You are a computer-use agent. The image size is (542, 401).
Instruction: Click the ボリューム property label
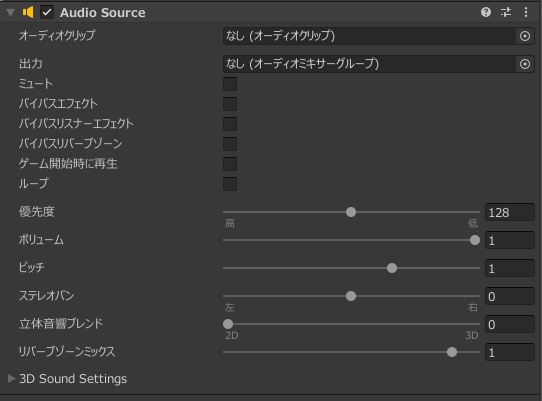coord(41,240)
